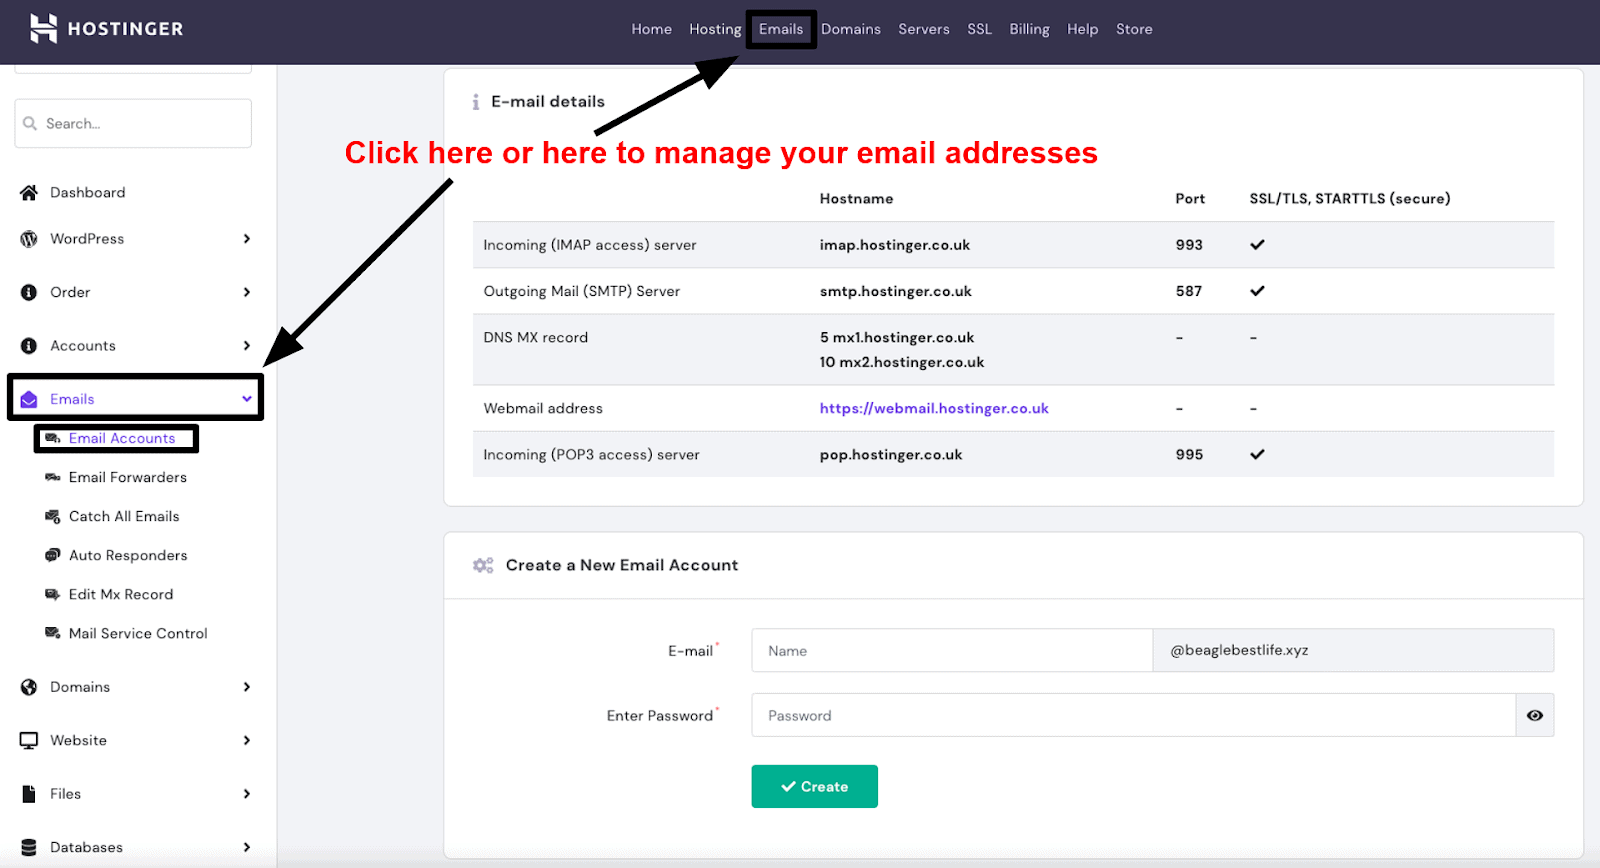The height and width of the screenshot is (868, 1600).
Task: Expand the Databases sidebar section
Action: pos(246,847)
